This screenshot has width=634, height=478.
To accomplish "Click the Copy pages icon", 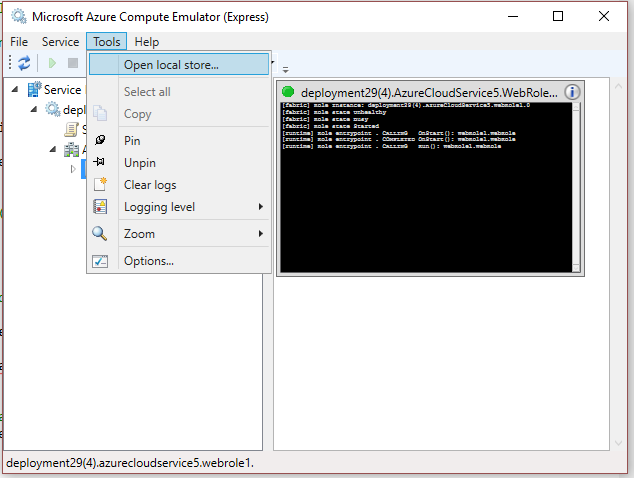I will (100, 113).
